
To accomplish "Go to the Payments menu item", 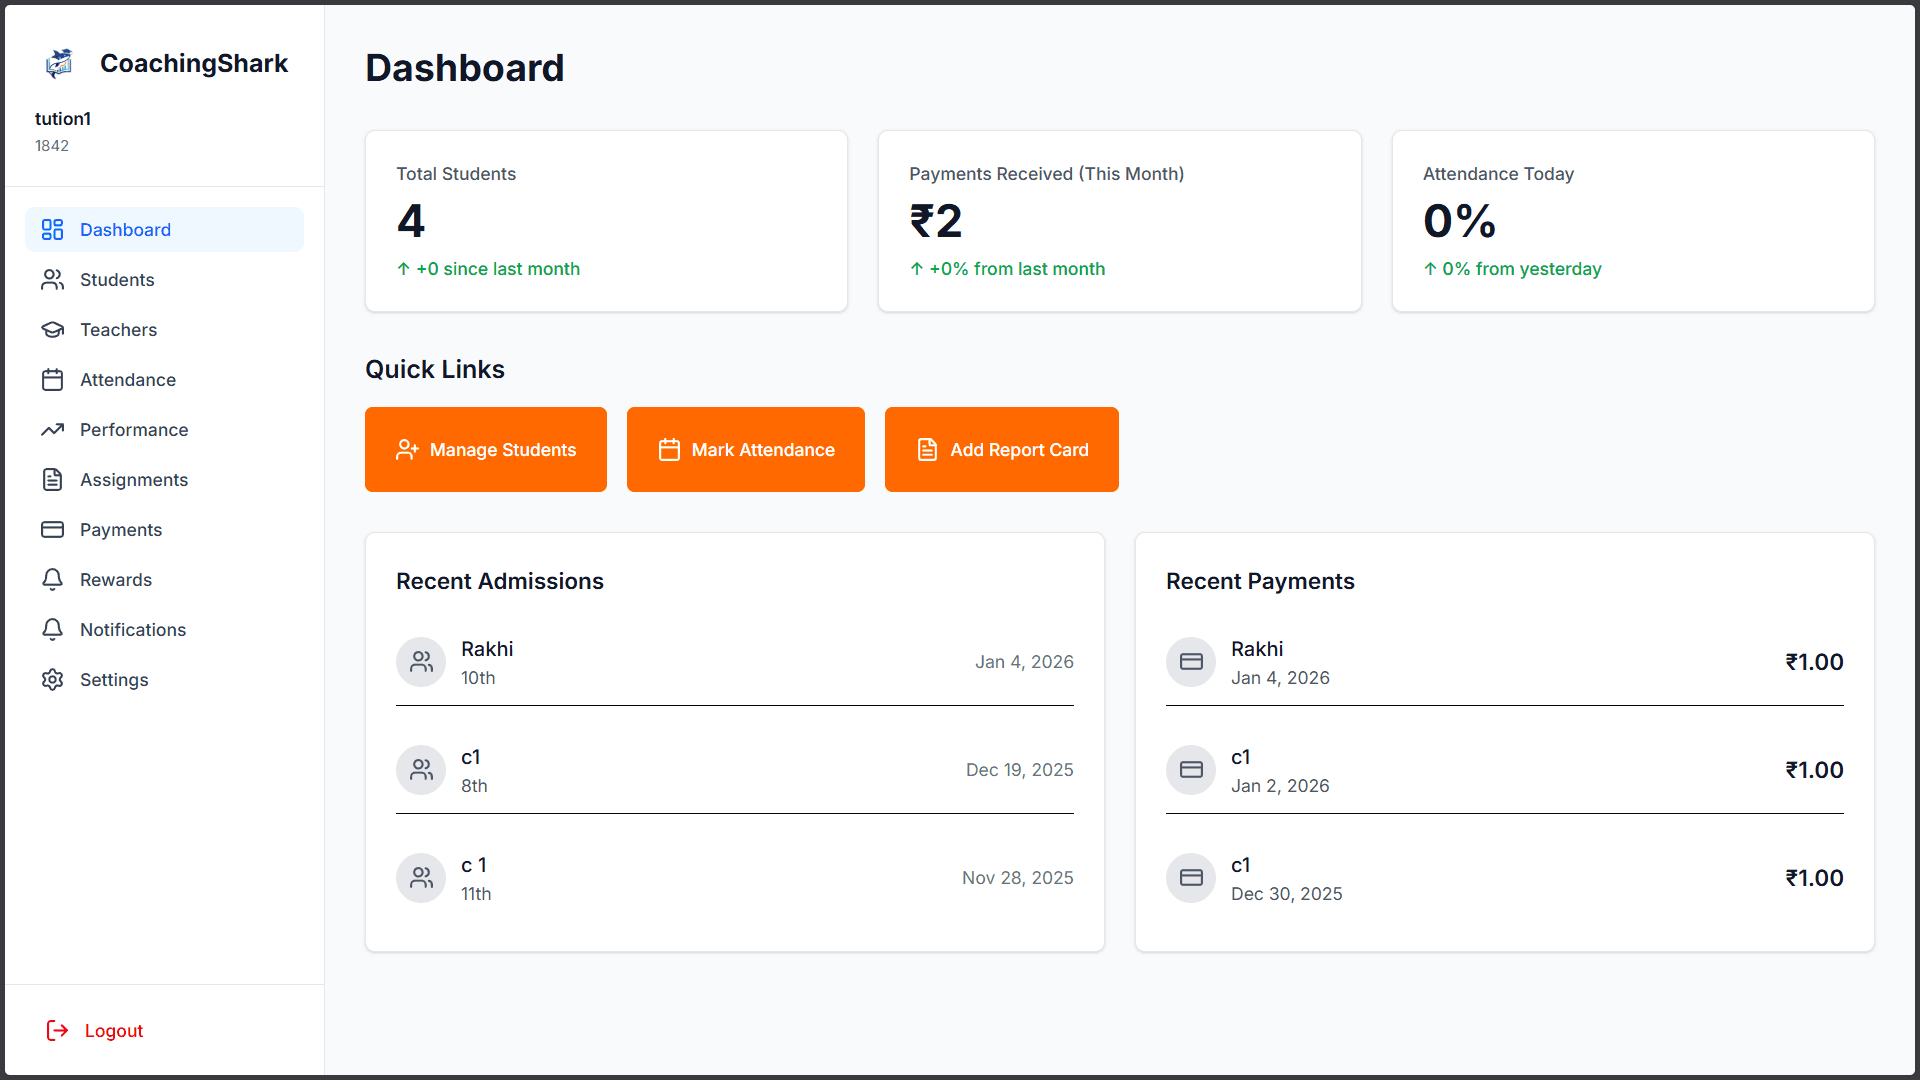I will click(x=120, y=530).
